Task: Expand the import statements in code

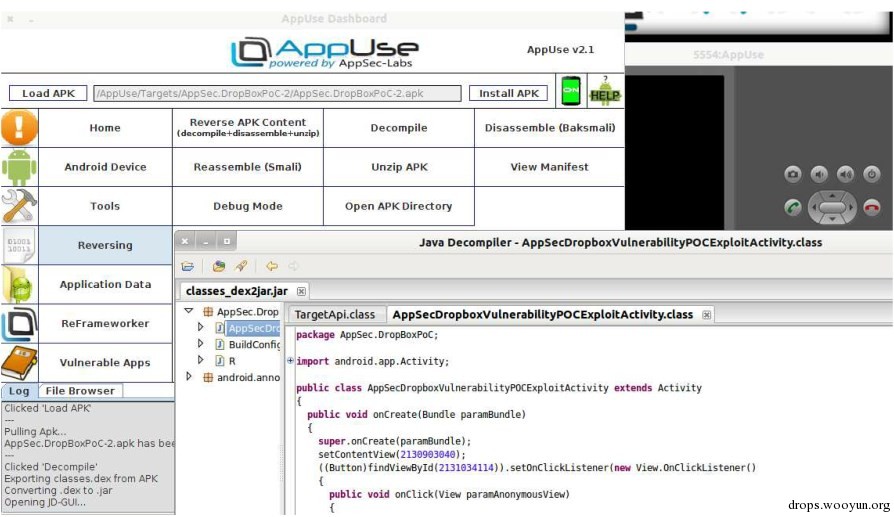Action: click(290, 360)
